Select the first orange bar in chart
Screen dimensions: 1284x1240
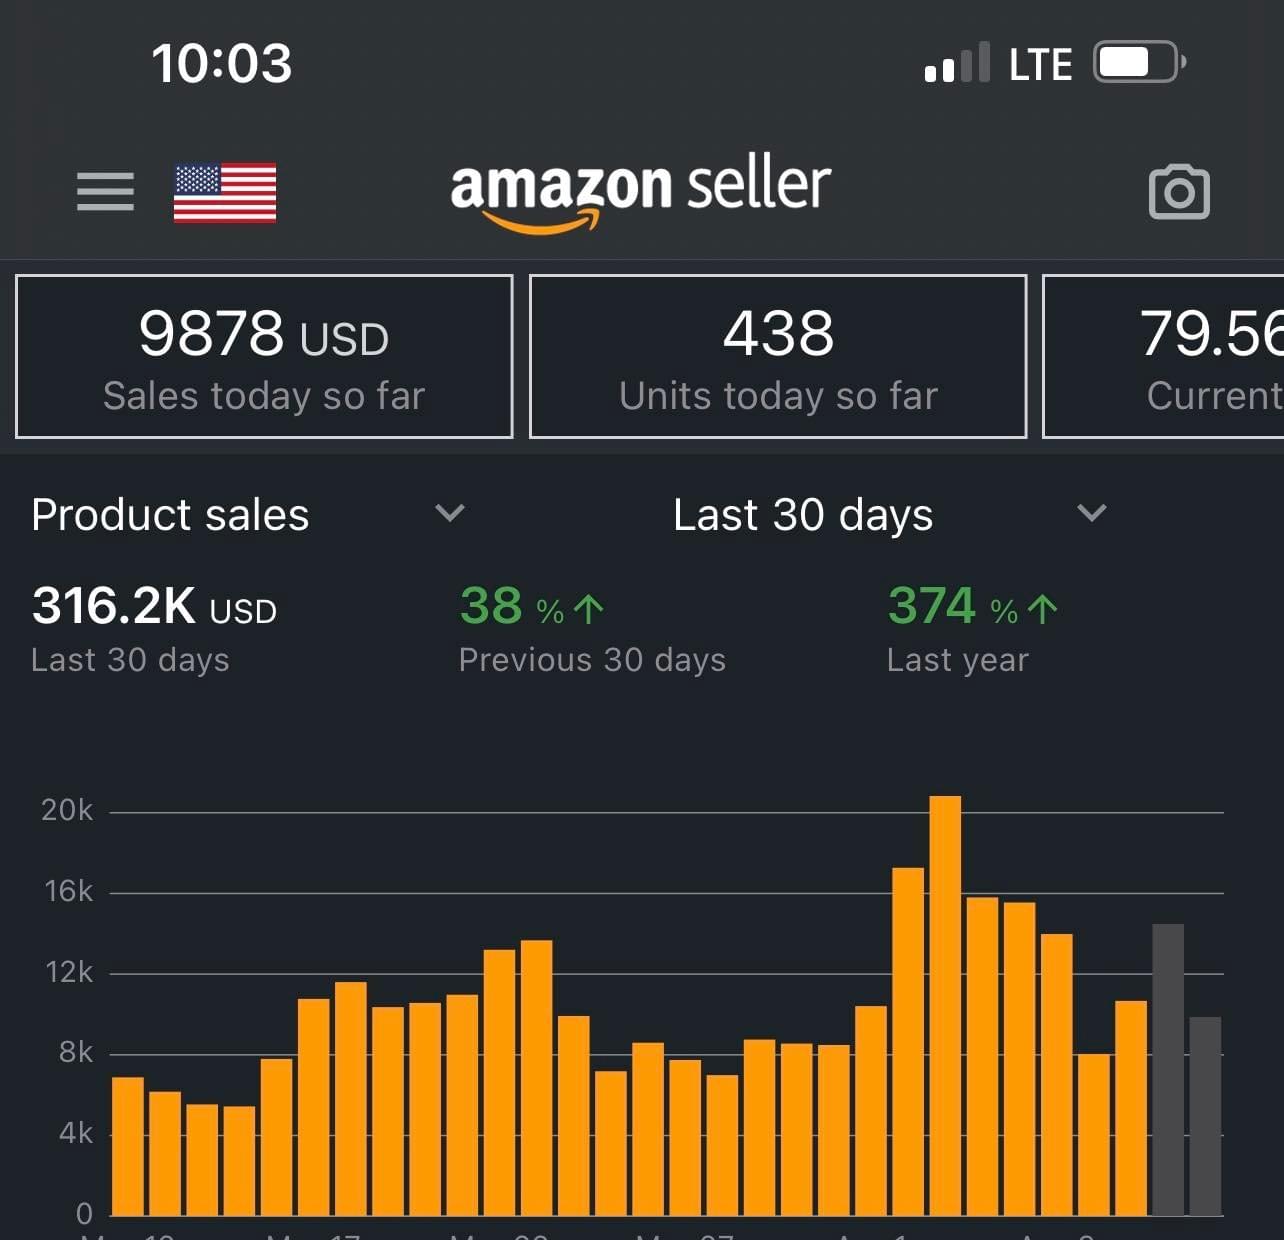[x=128, y=1145]
